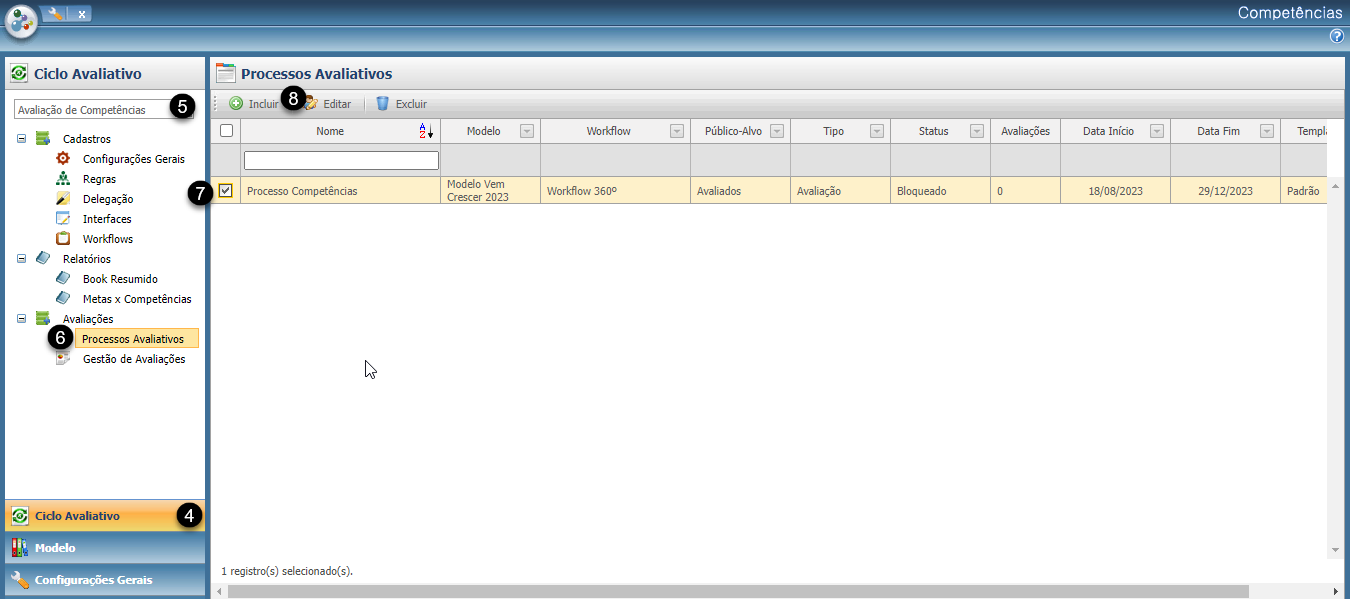
Task: Click the Excluir trash button
Action: 401,103
